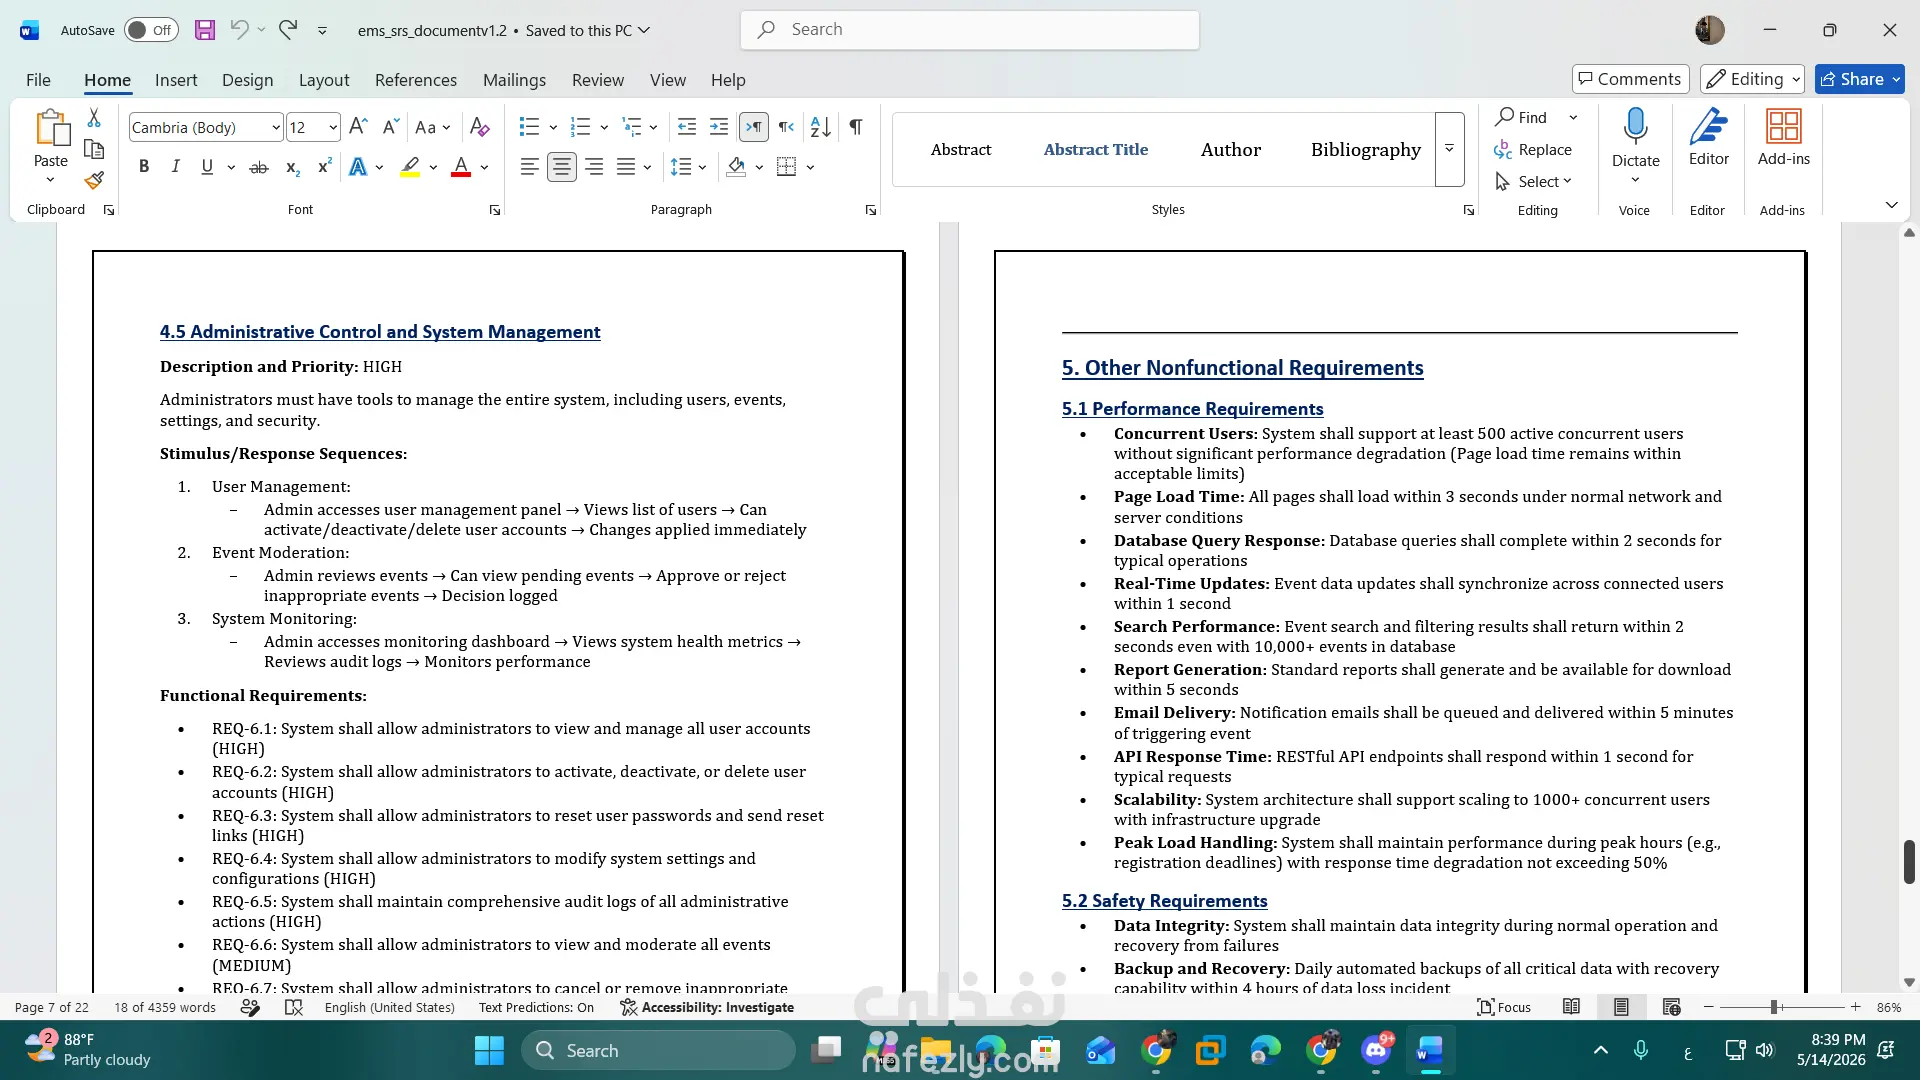The height and width of the screenshot is (1080, 1920).
Task: Sort the selected text alphabetically
Action: point(820,127)
